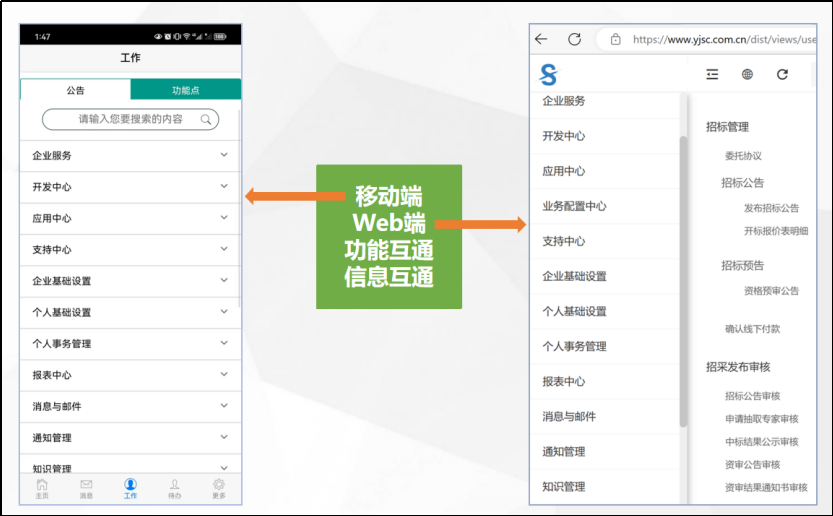Click 企业服务 label in mobile list
The height and width of the screenshot is (516, 833).
click(52, 156)
